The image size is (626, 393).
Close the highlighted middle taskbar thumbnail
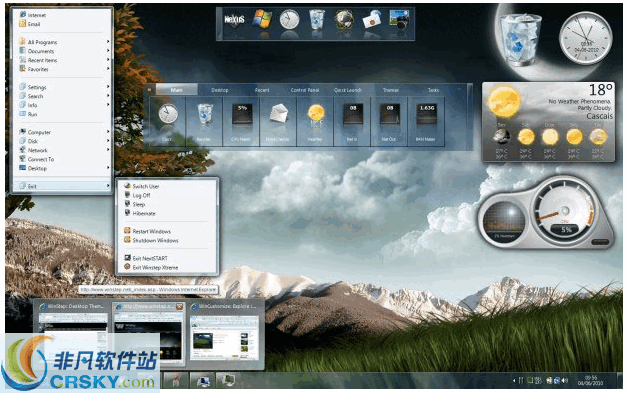click(179, 307)
